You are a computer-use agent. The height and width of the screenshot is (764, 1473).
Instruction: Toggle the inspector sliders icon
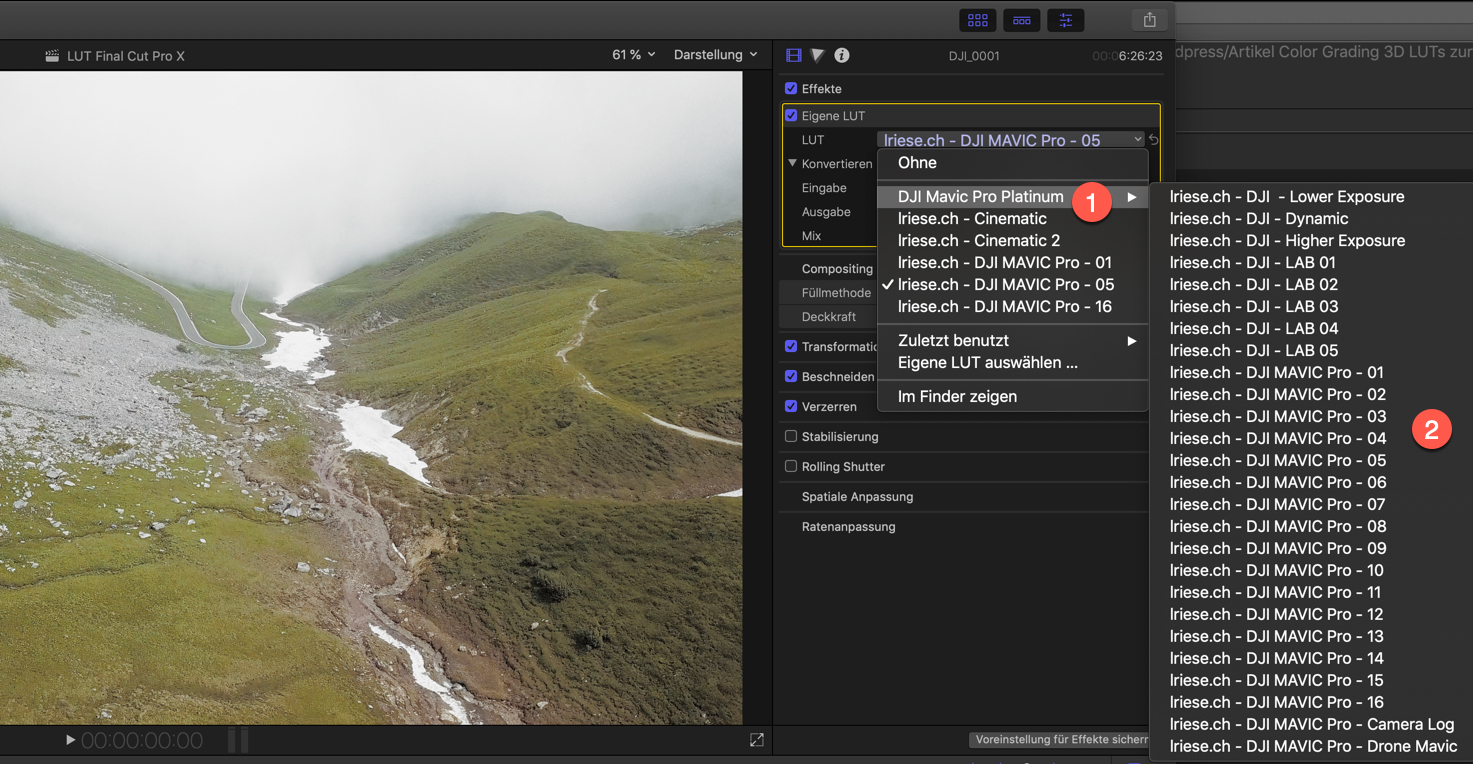click(x=1066, y=20)
